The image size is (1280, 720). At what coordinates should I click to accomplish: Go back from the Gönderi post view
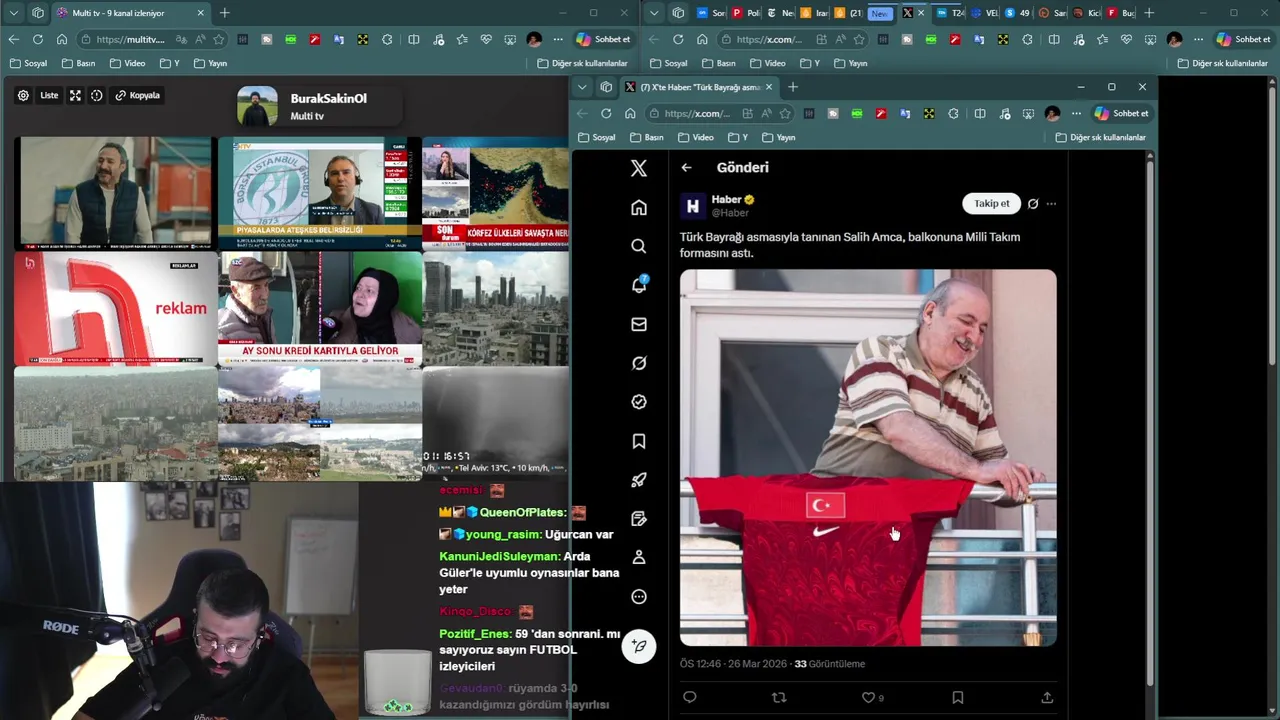(x=686, y=168)
